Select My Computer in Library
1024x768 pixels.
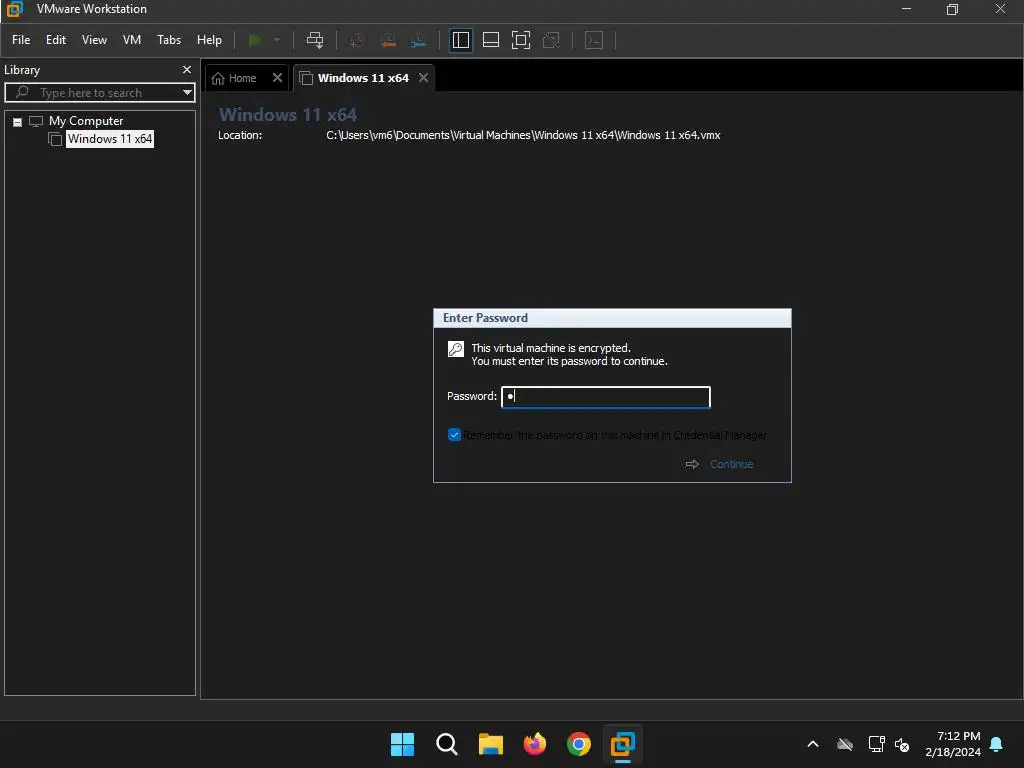[86, 121]
